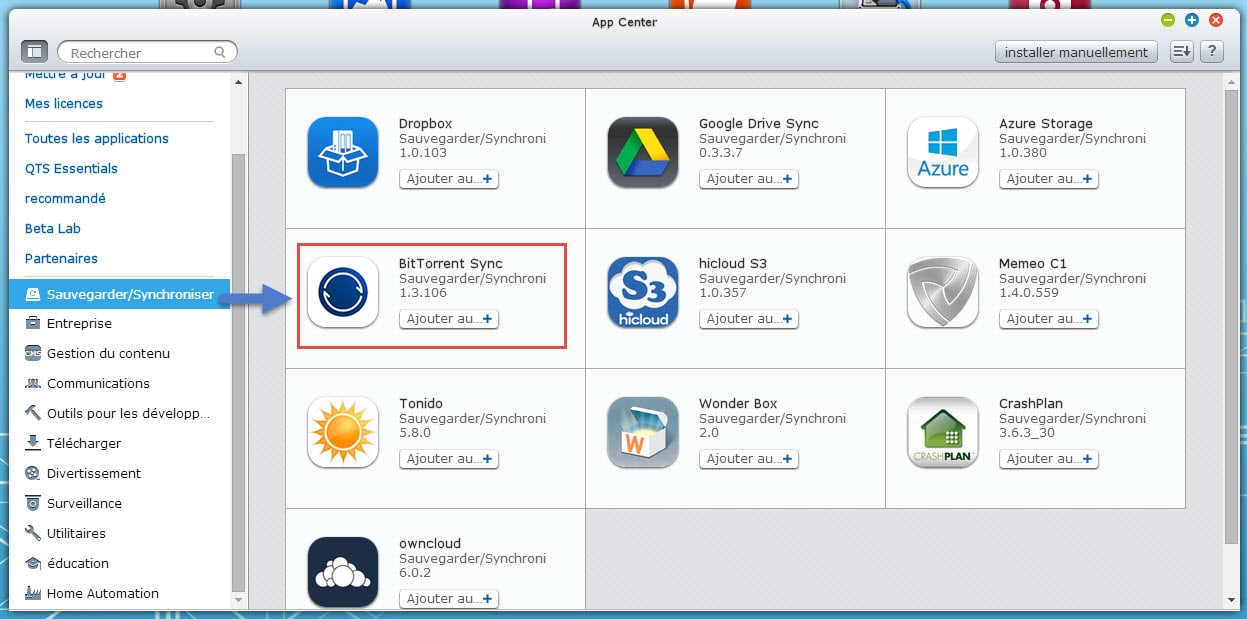This screenshot has width=1247, height=619.
Task: Add hicloud S3 with Ajouter au button
Action: 749,319
